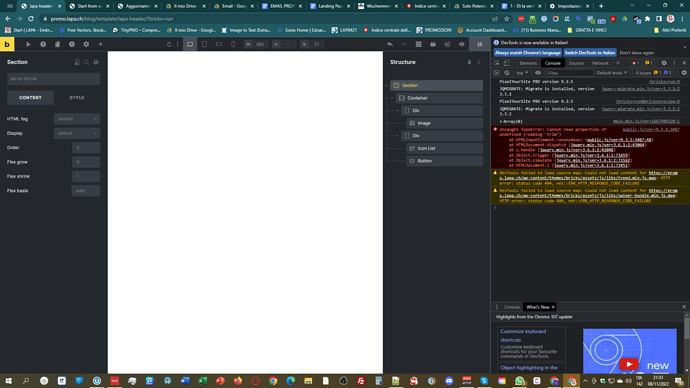
Task: Open the Windows Start button
Action: (8, 381)
